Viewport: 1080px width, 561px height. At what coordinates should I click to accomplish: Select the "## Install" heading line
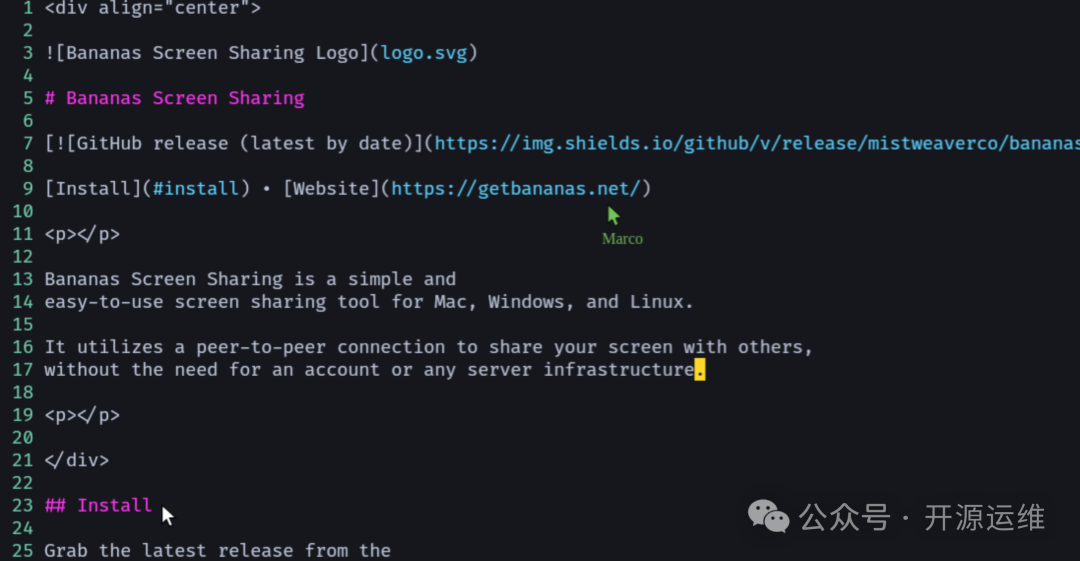[x=98, y=505]
